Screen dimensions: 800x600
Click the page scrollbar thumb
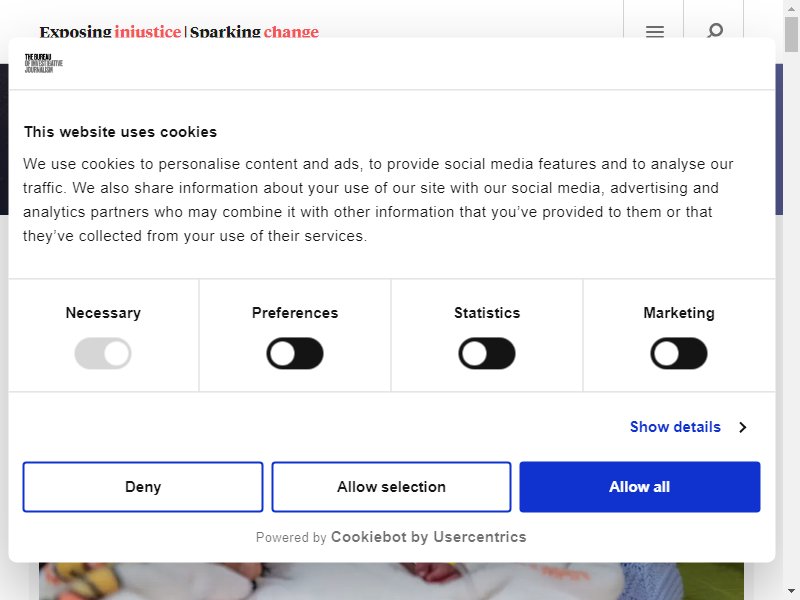click(x=791, y=35)
